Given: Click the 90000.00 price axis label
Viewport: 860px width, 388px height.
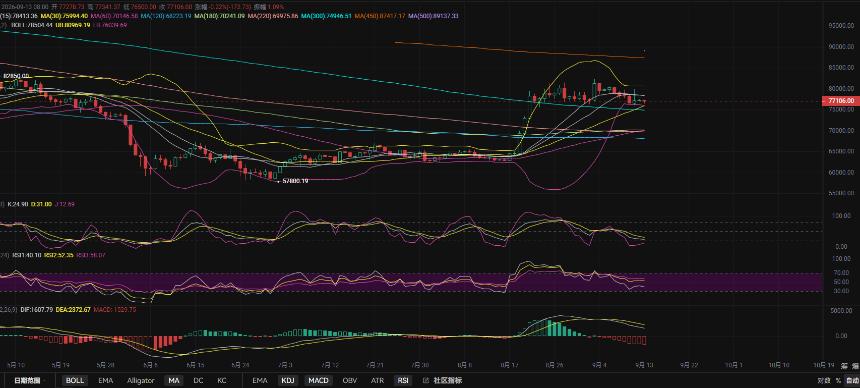Looking at the screenshot, I should click(x=842, y=47).
